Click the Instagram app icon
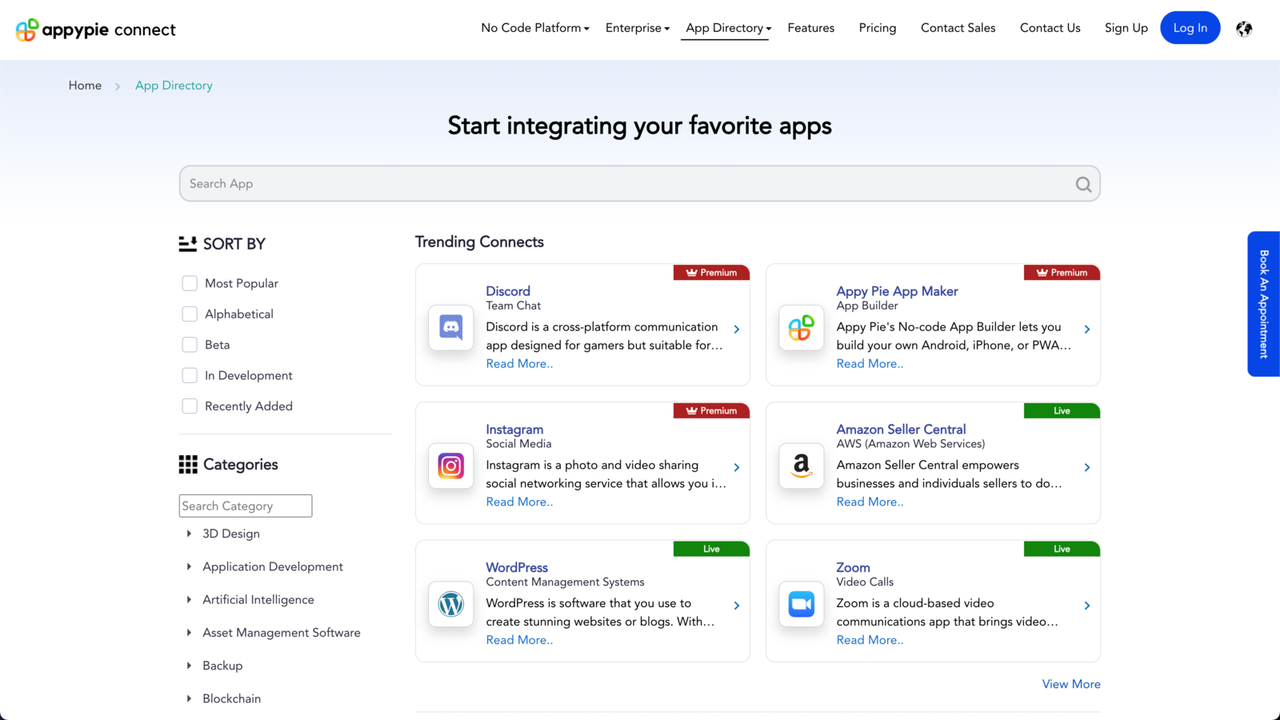 tap(451, 466)
